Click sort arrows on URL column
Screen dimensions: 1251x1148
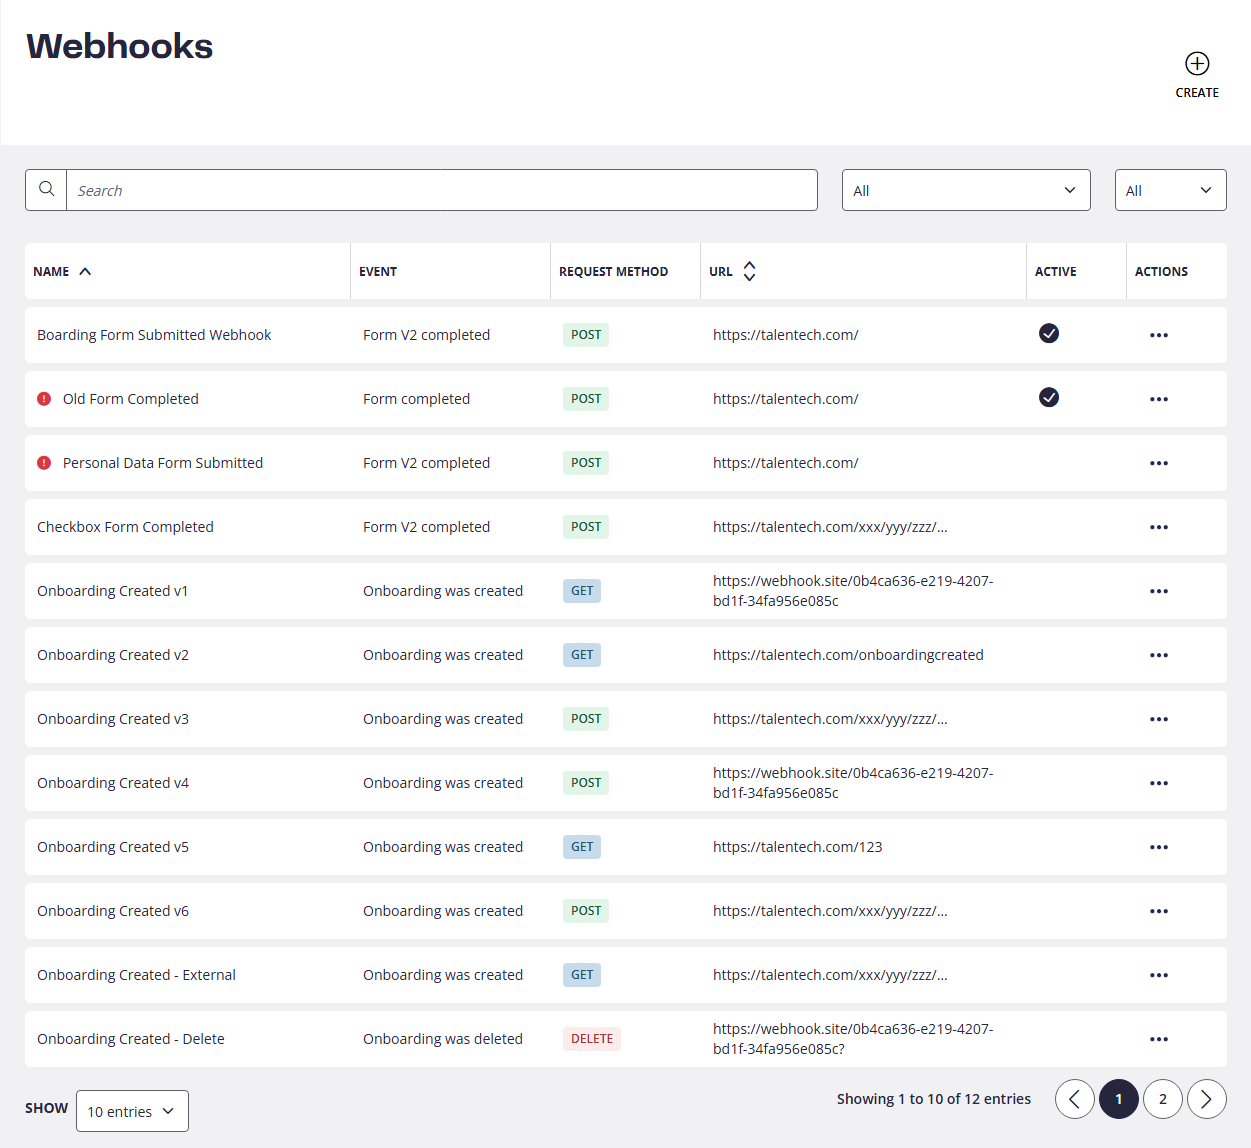(749, 271)
